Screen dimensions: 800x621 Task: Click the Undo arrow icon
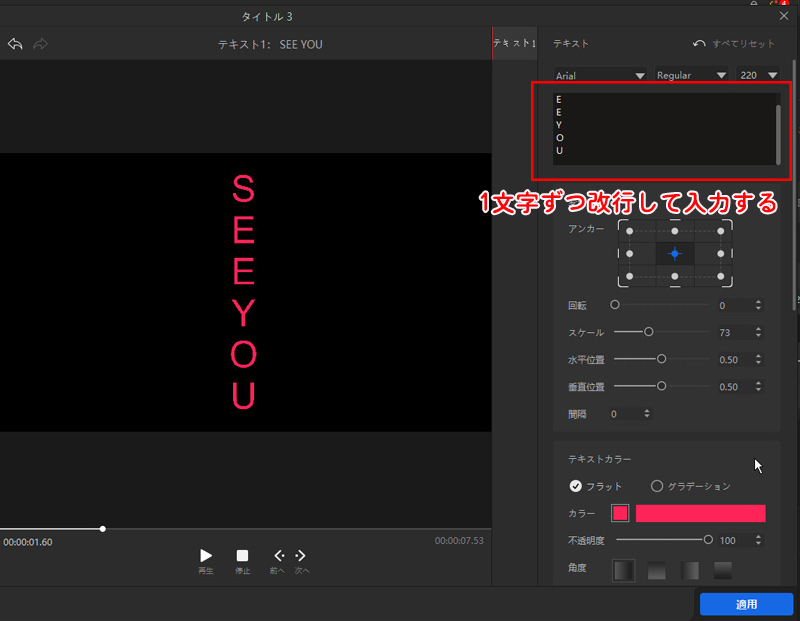click(x=13, y=42)
